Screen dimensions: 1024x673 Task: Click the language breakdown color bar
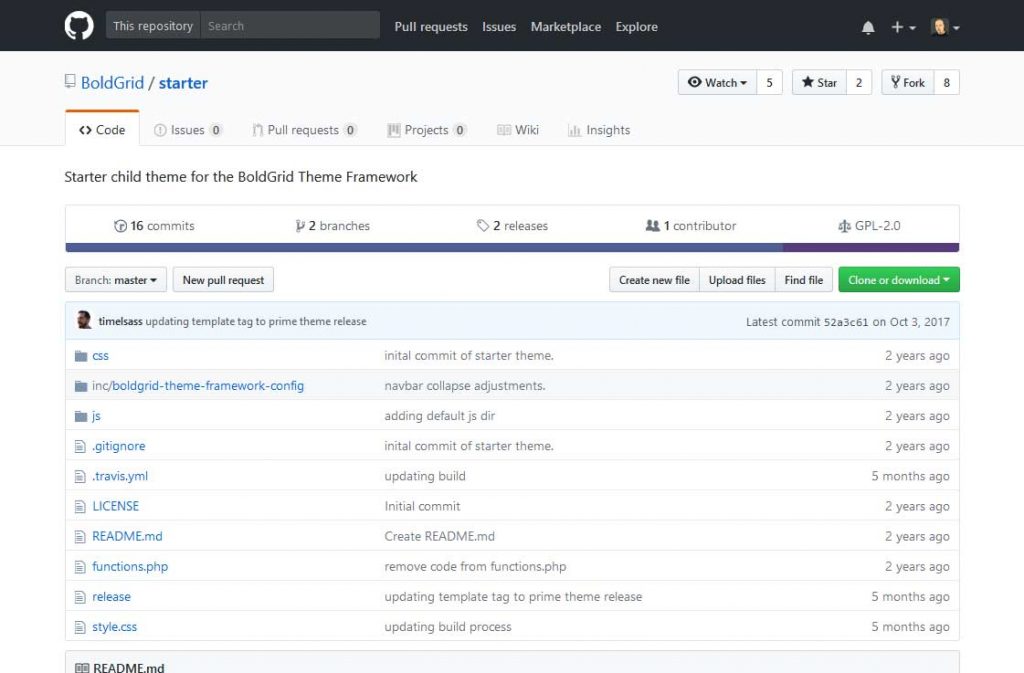tap(512, 247)
